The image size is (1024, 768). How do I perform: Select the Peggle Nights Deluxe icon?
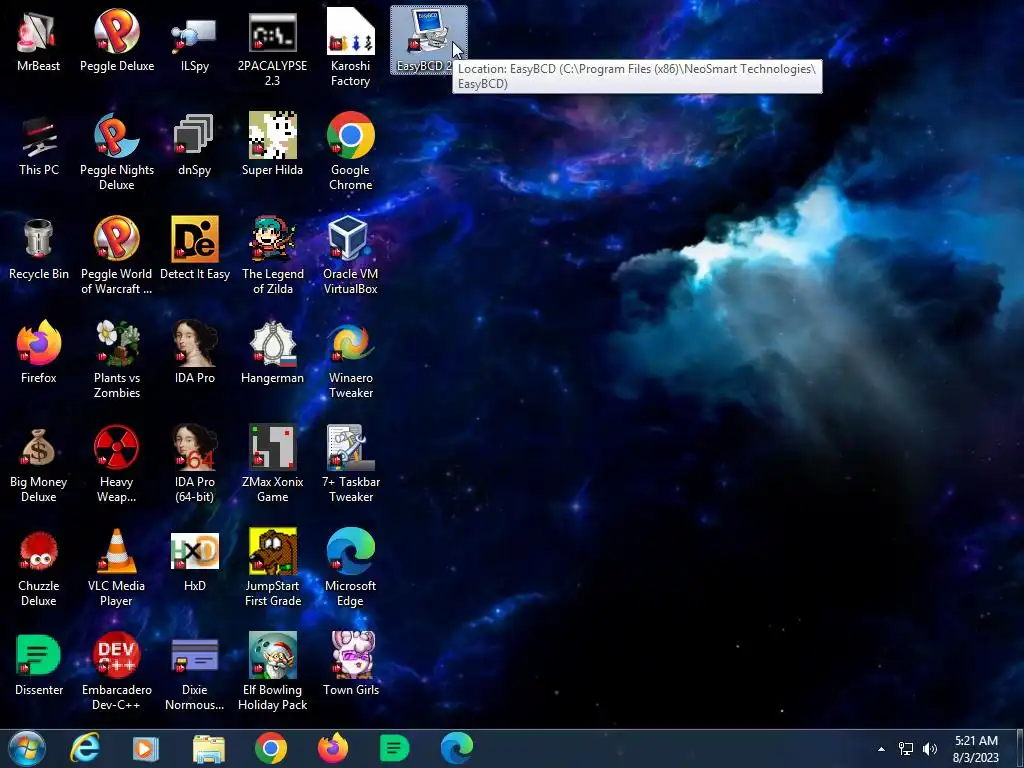point(117,152)
